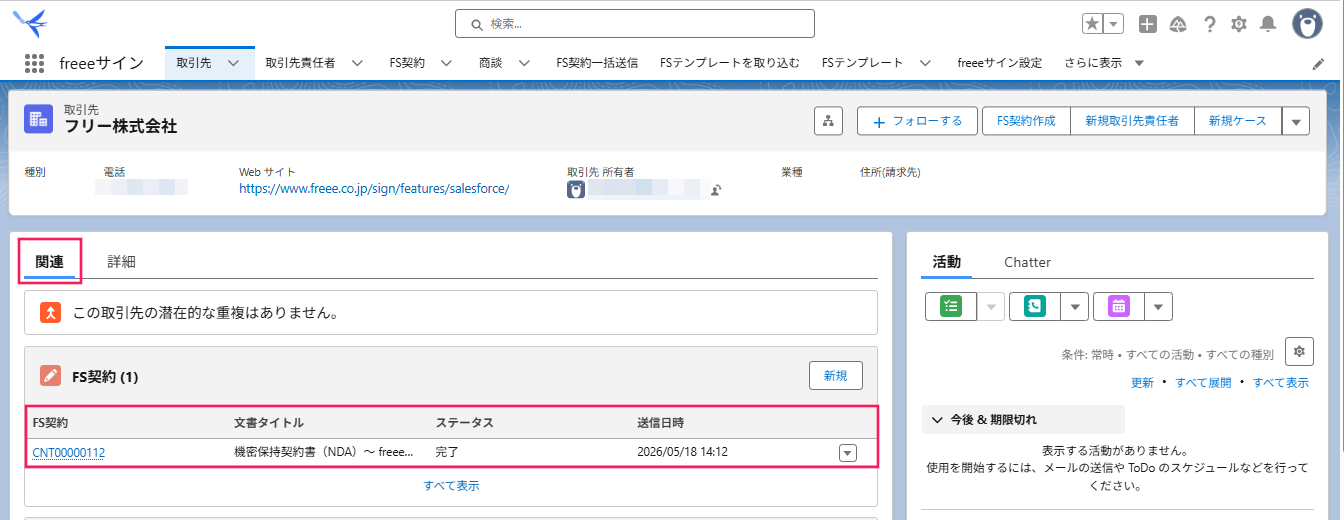This screenshot has height=520, width=1344.
Task: Open dropdown beside the new event icon
Action: [1158, 307]
